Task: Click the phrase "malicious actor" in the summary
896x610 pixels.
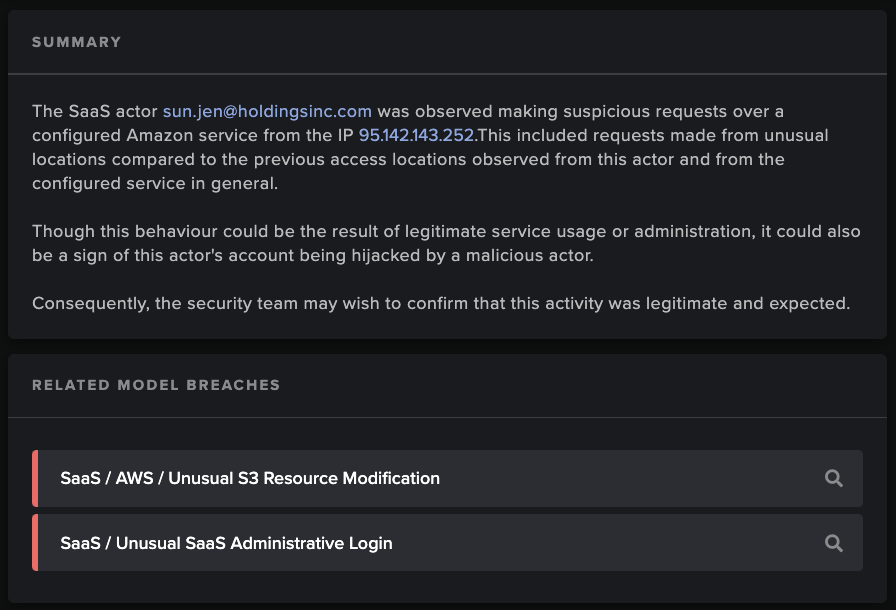Action: 530,255
